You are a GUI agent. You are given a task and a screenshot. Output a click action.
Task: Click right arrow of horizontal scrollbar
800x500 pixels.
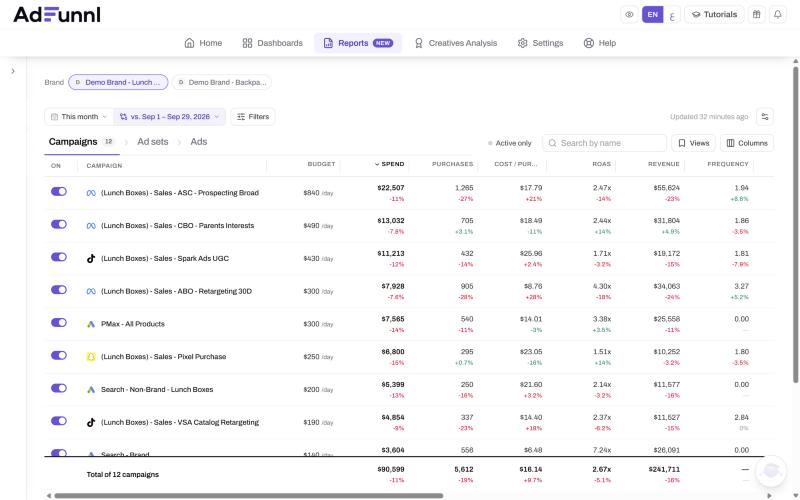769,495
